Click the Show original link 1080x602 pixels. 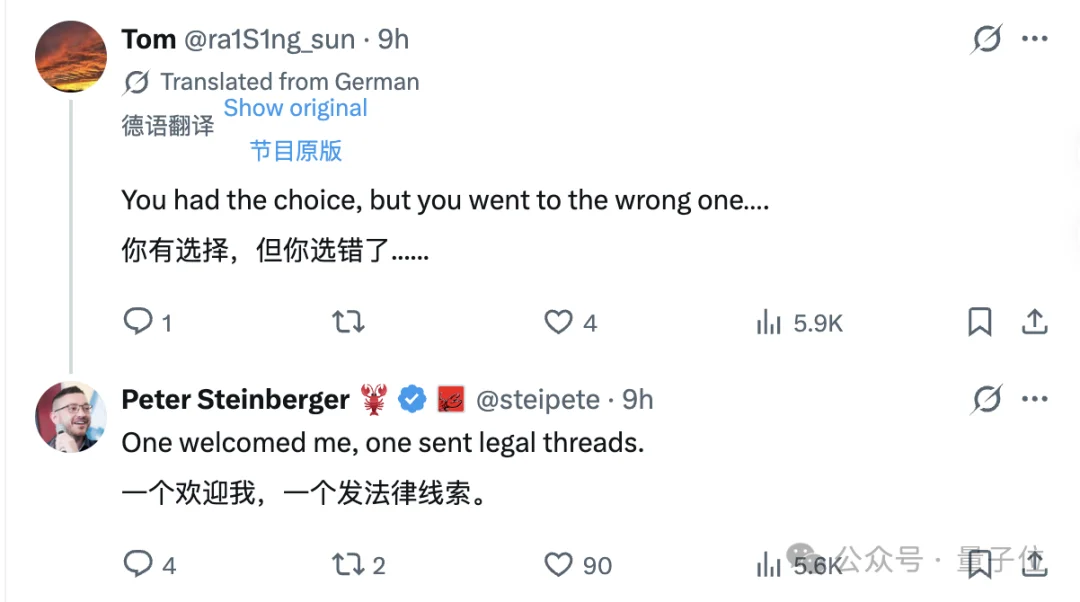(x=295, y=107)
